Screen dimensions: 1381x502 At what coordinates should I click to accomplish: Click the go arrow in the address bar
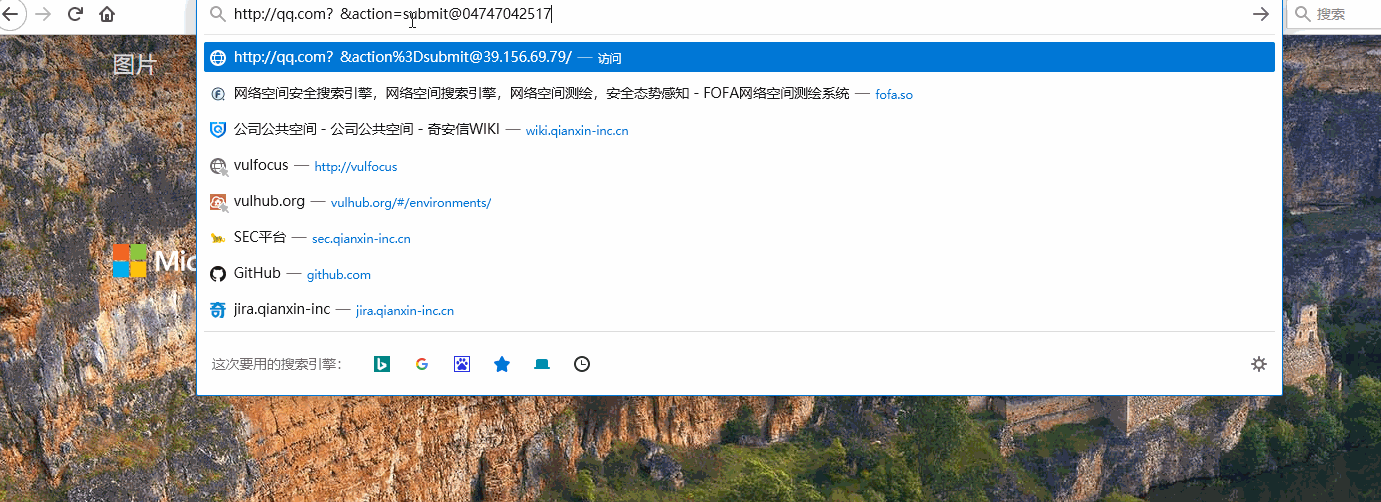[x=1260, y=14]
